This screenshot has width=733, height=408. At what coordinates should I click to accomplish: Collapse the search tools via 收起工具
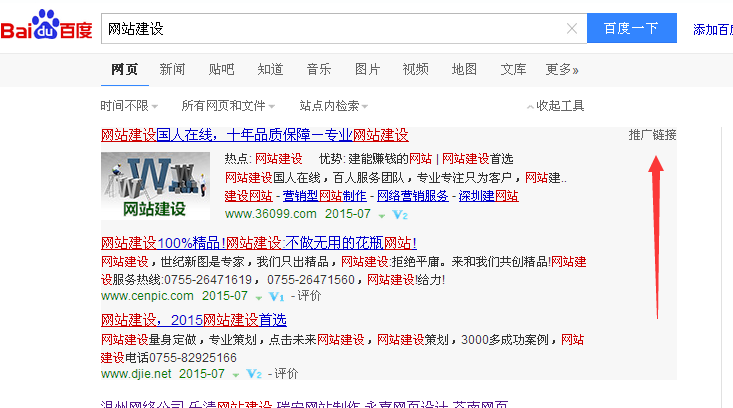pos(555,106)
